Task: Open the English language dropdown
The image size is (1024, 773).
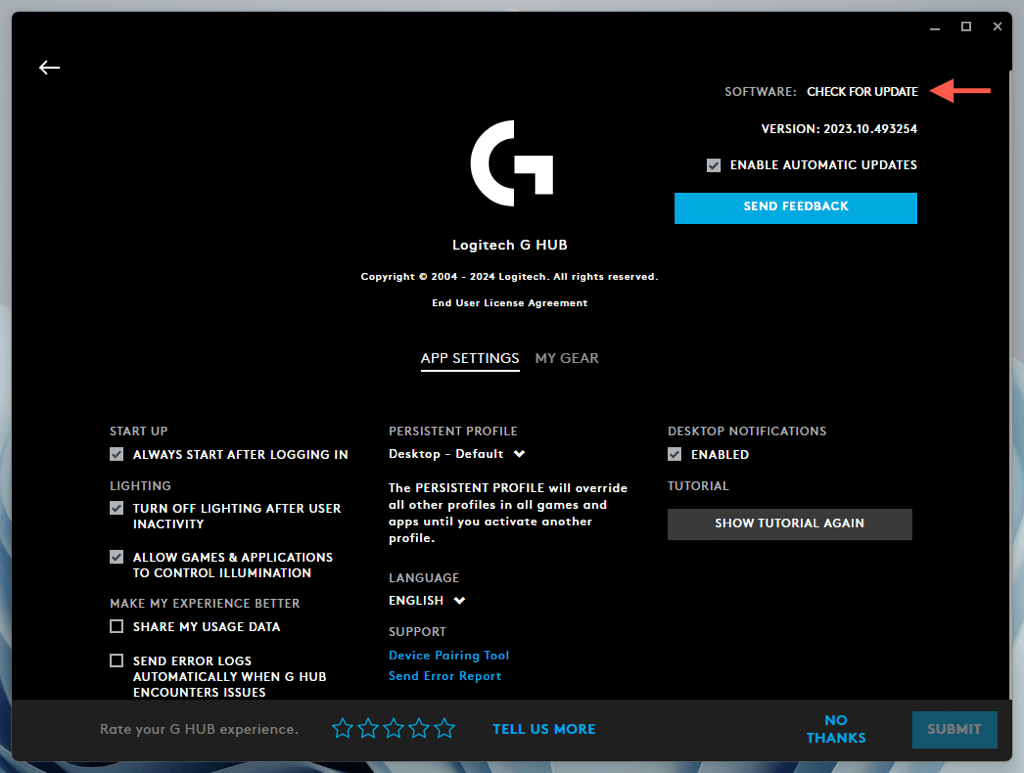Action: pos(426,601)
